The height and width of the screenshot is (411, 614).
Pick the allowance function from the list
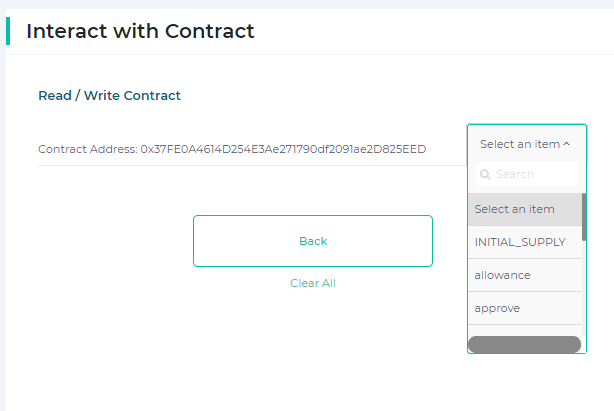pyautogui.click(x=525, y=275)
